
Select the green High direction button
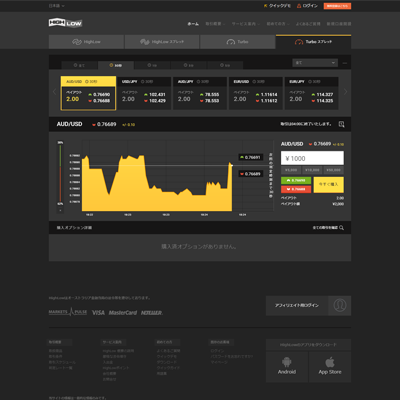[296, 180]
